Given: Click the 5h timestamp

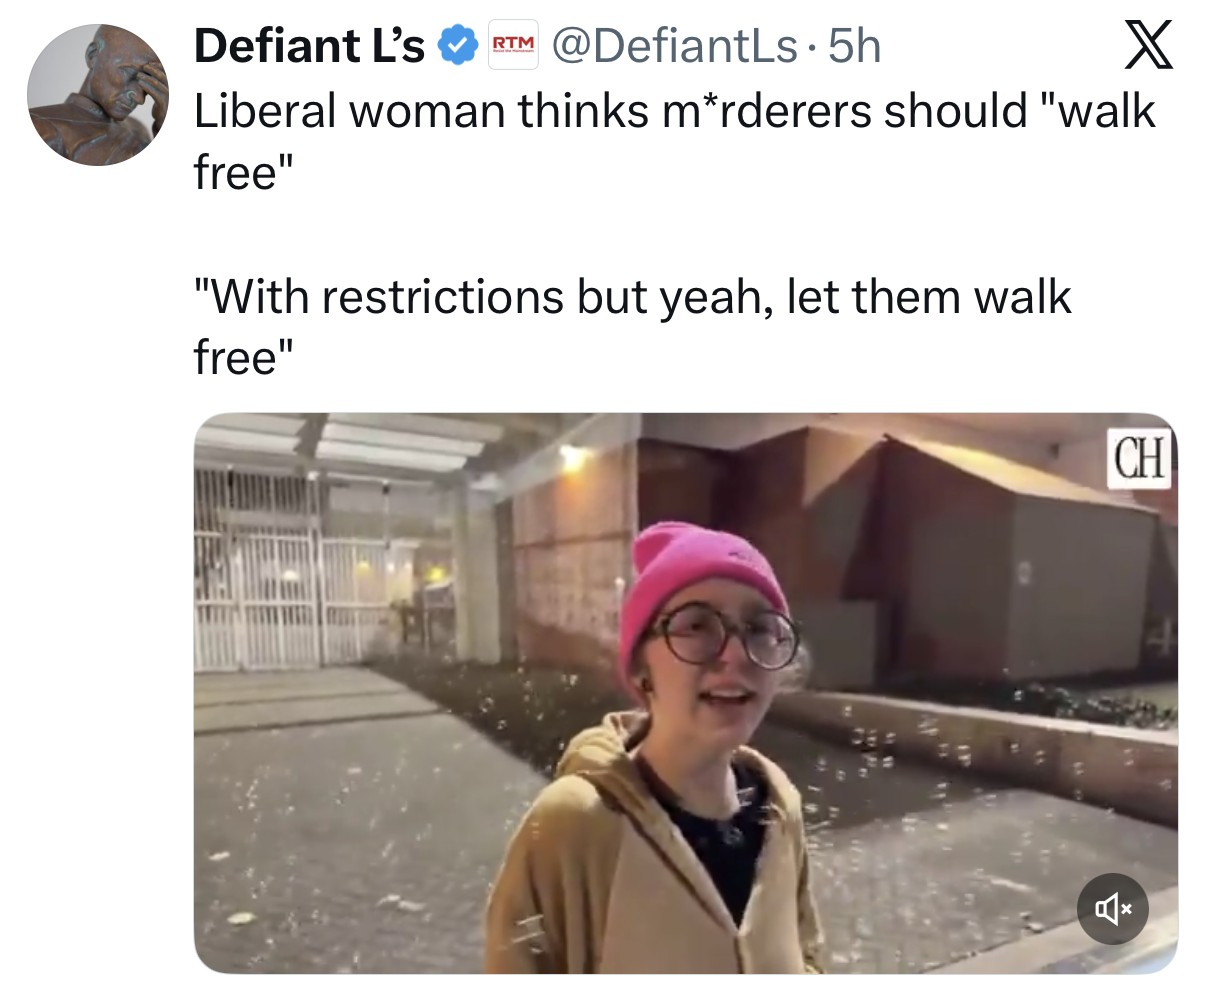Looking at the screenshot, I should point(855,46).
